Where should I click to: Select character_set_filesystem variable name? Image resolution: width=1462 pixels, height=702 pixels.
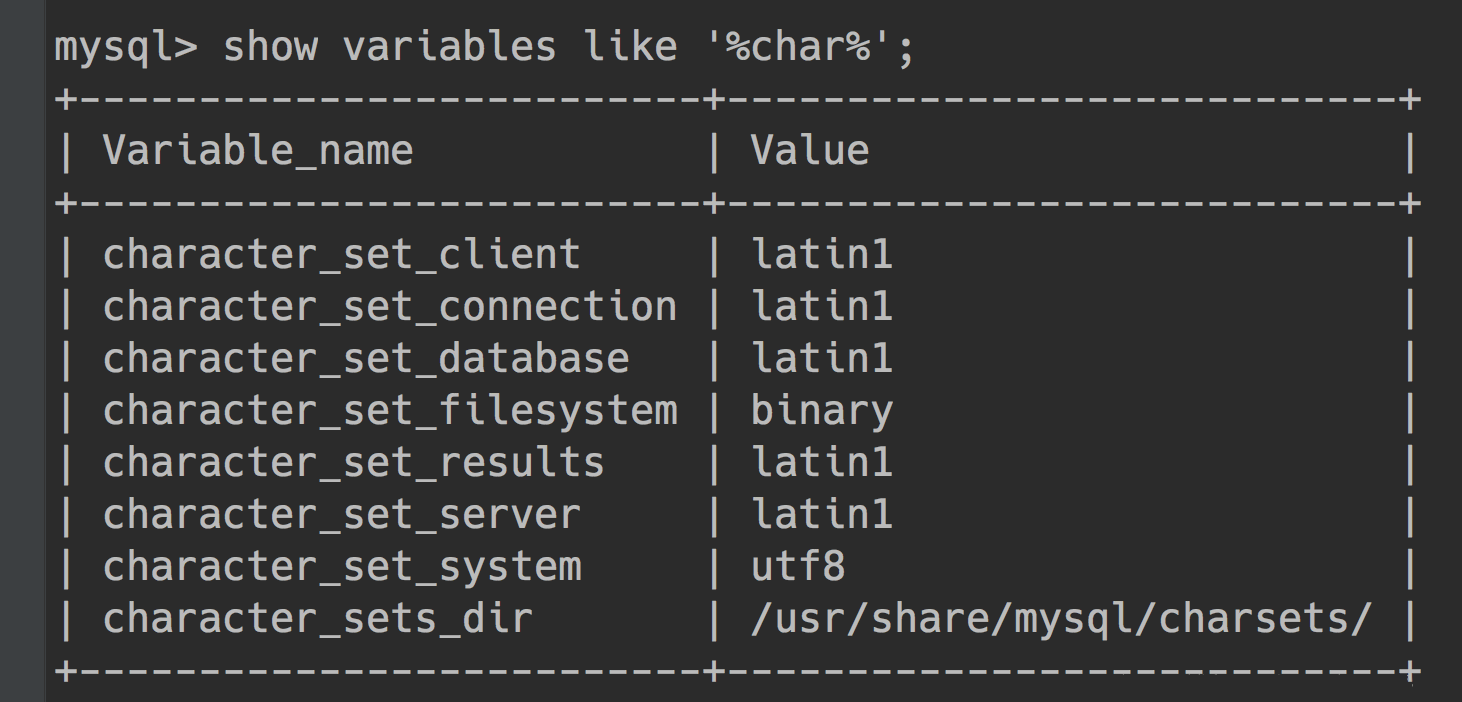point(390,411)
